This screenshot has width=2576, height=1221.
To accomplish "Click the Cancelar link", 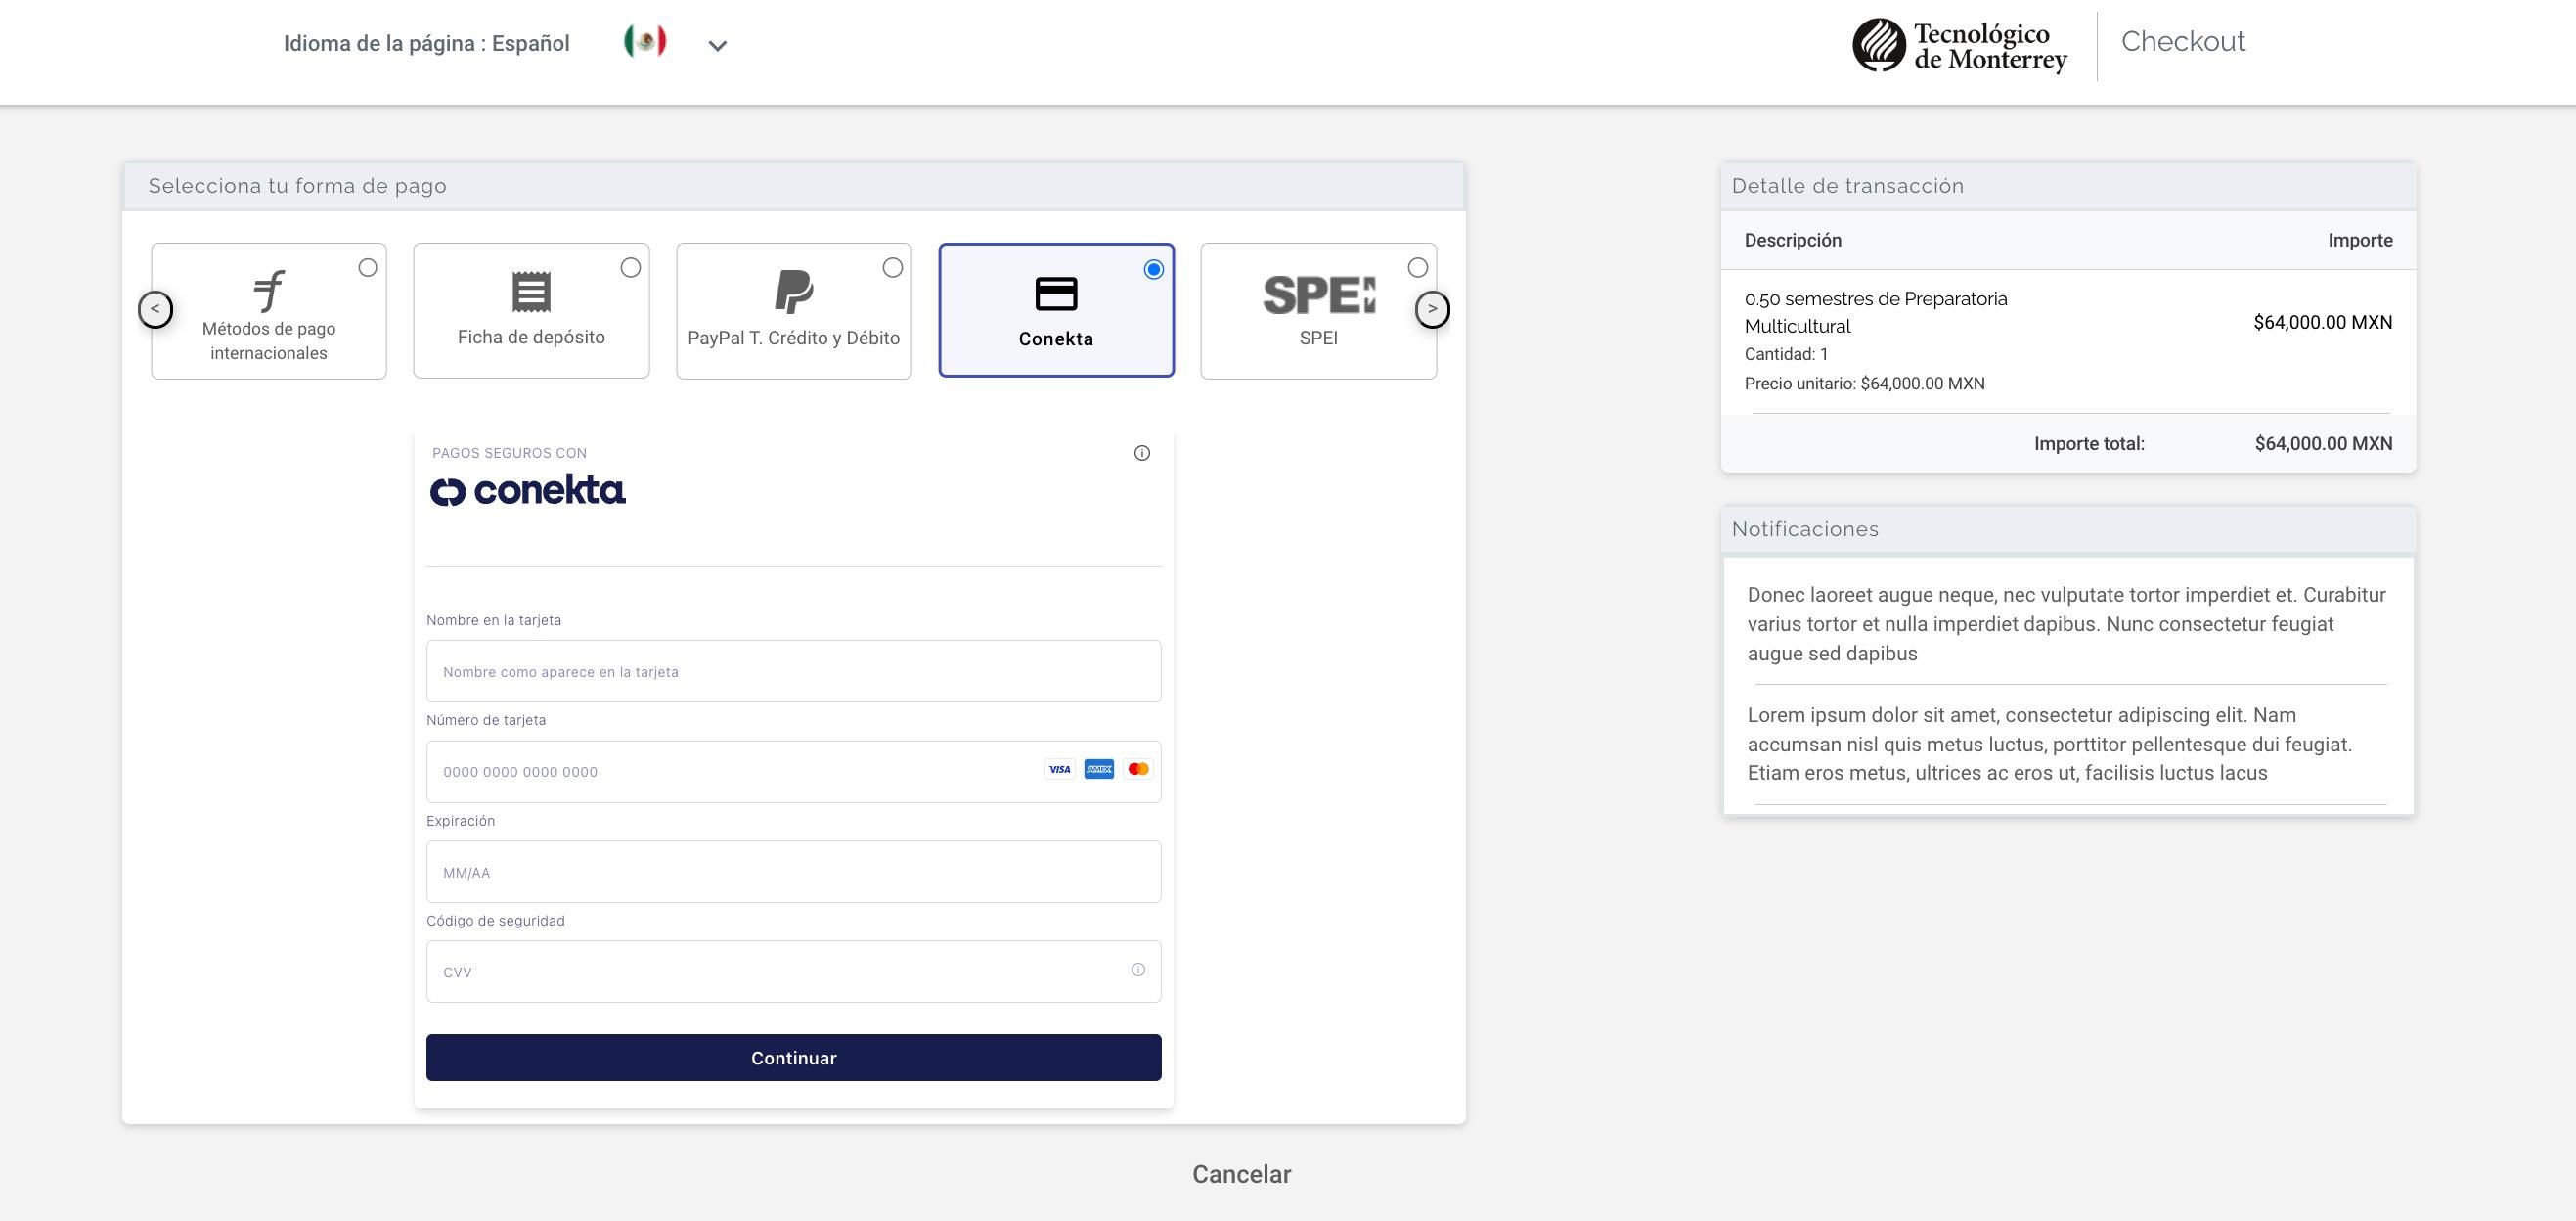I will [1241, 1174].
